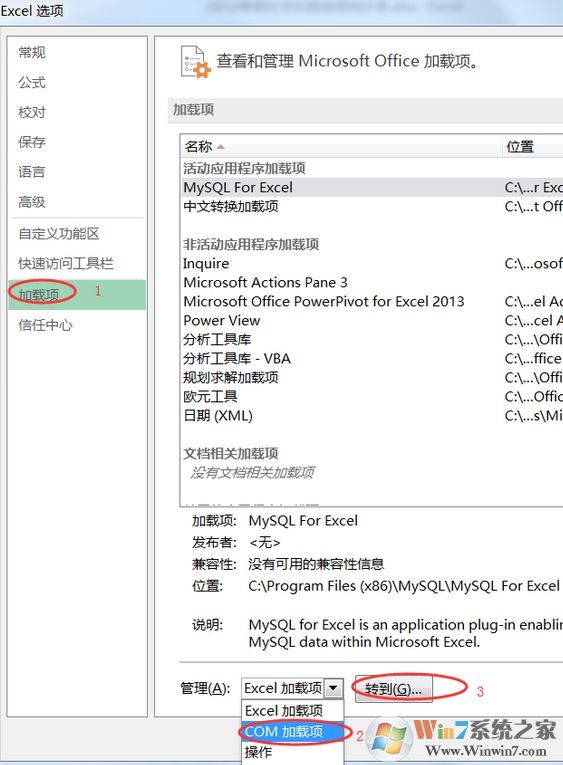Sort add-ins by the 名称 column header
Screen dimensions: 563x765
tap(341, 146)
